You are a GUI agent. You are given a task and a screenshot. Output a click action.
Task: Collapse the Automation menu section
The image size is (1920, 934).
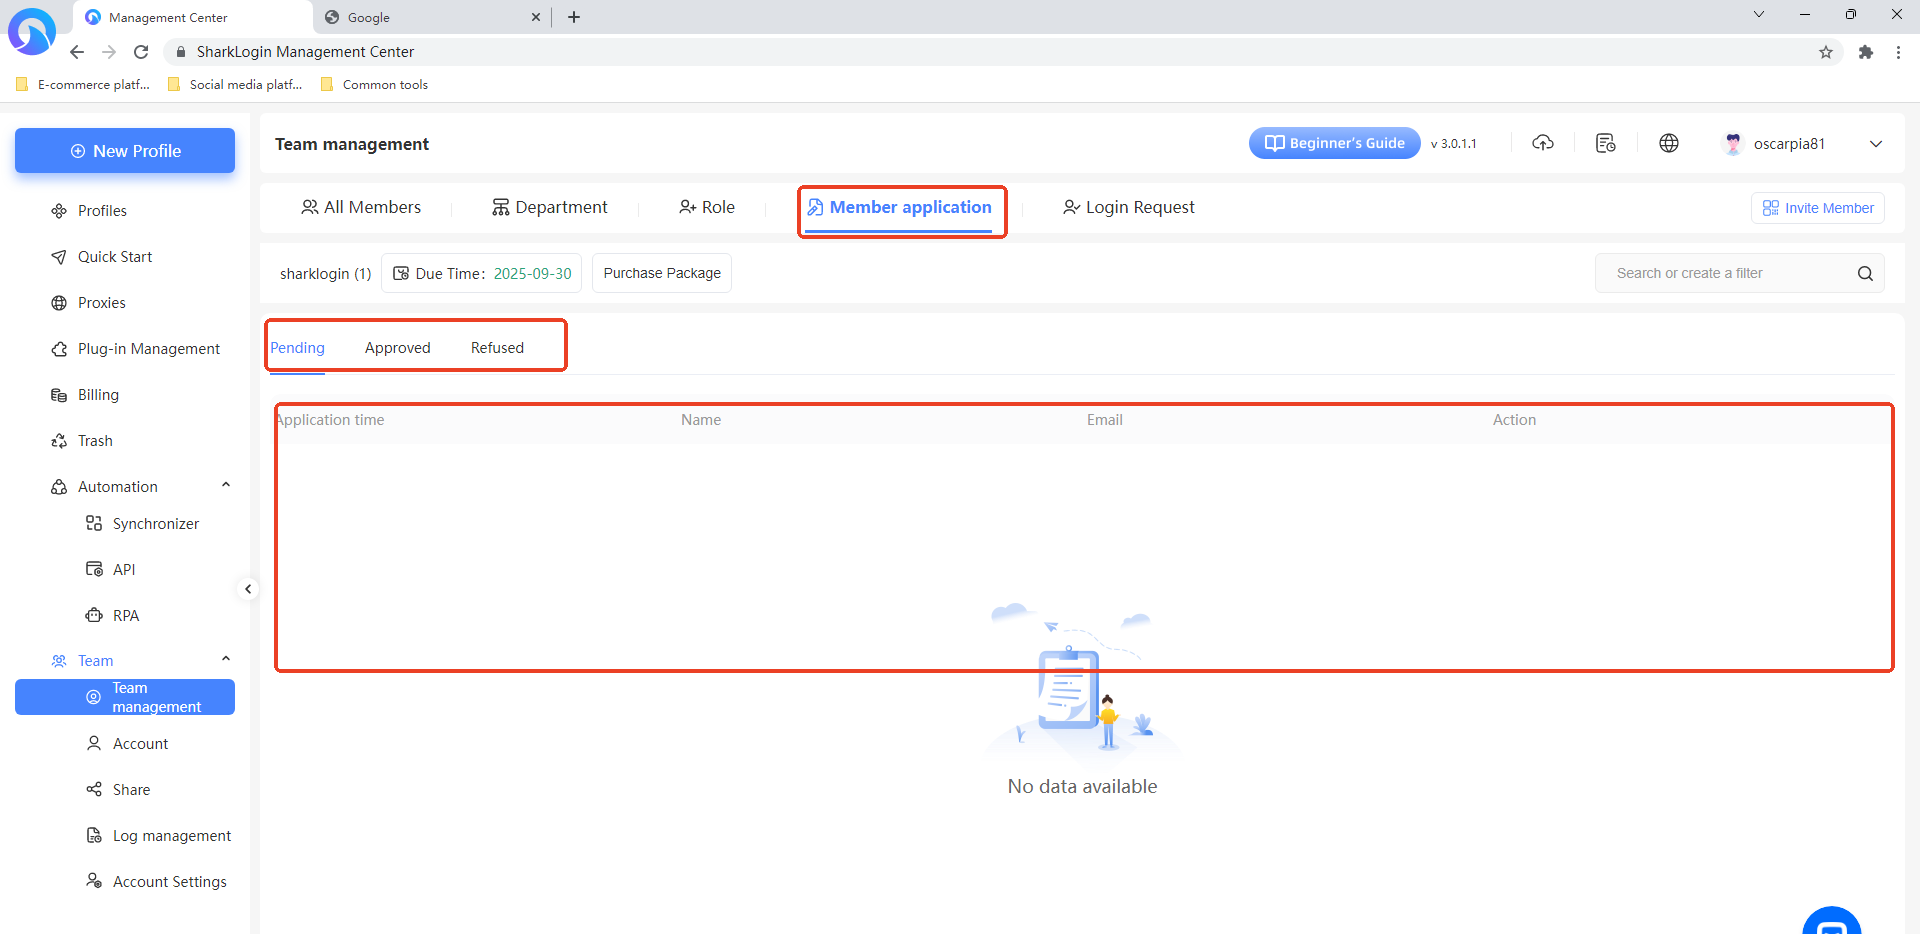pos(226,486)
